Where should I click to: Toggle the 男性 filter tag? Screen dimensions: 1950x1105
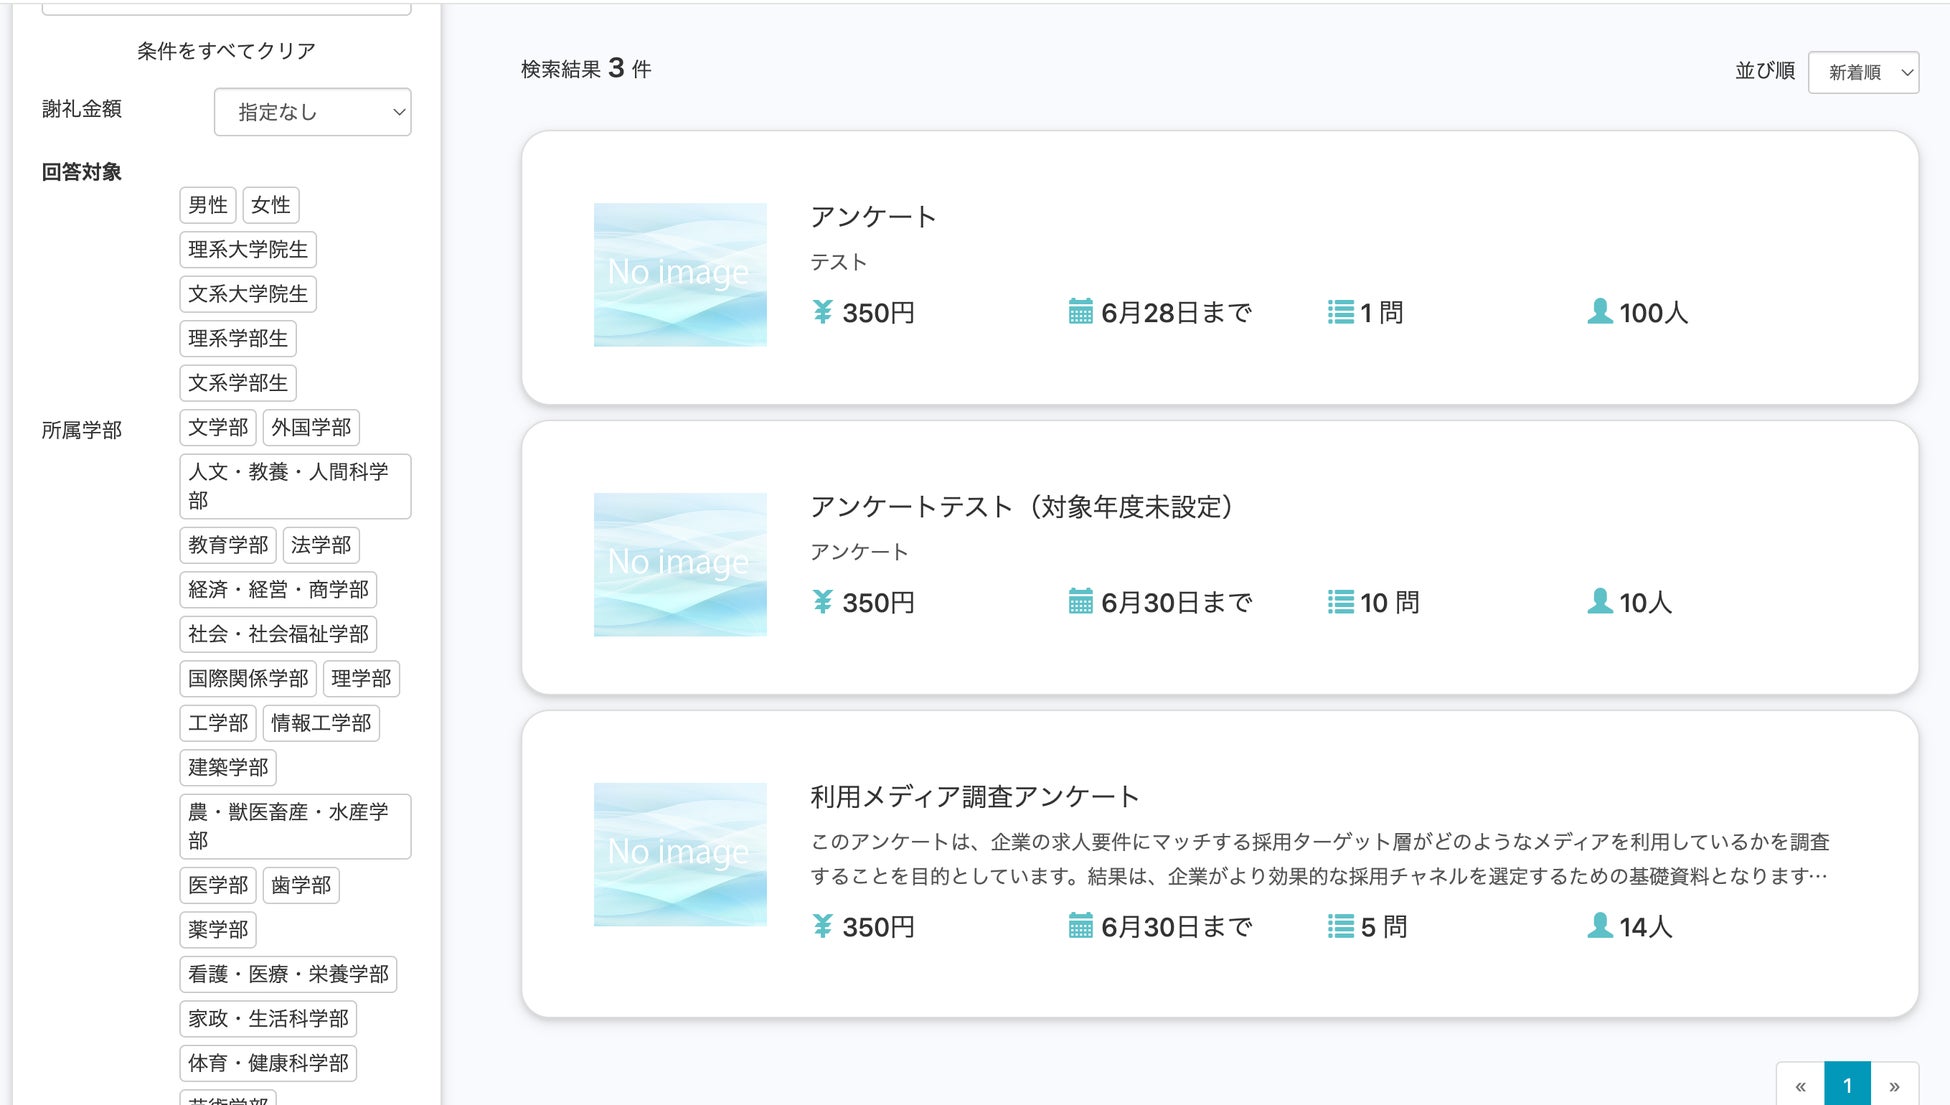(x=208, y=205)
